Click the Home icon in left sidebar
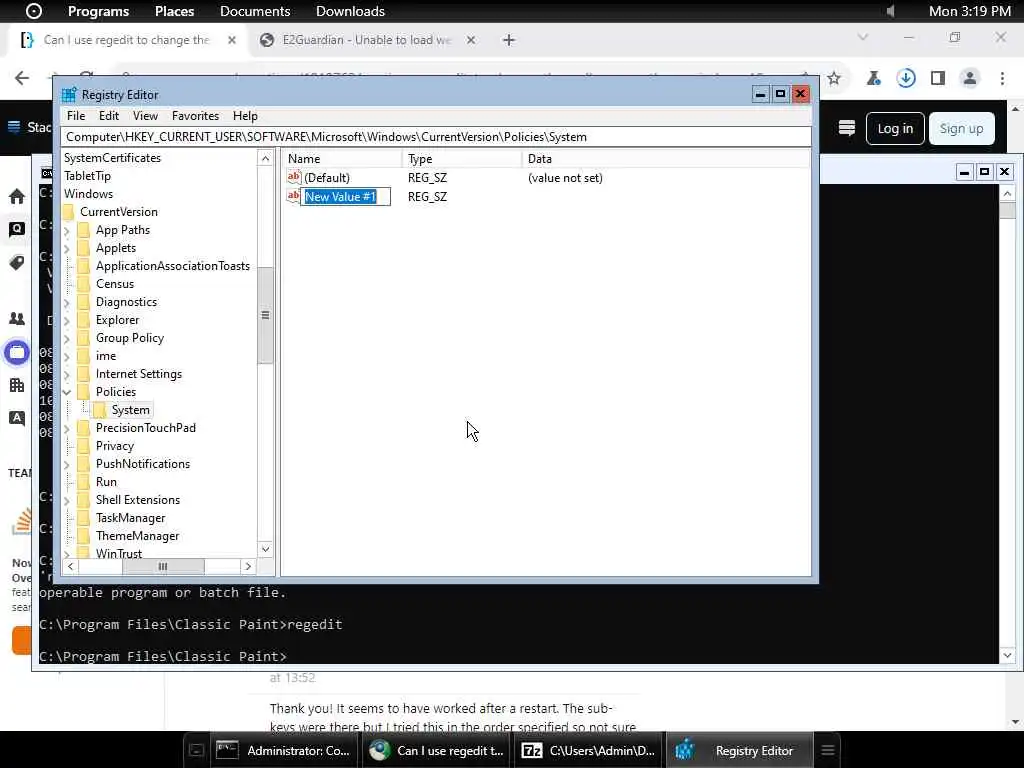This screenshot has height=768, width=1024. (x=17, y=197)
